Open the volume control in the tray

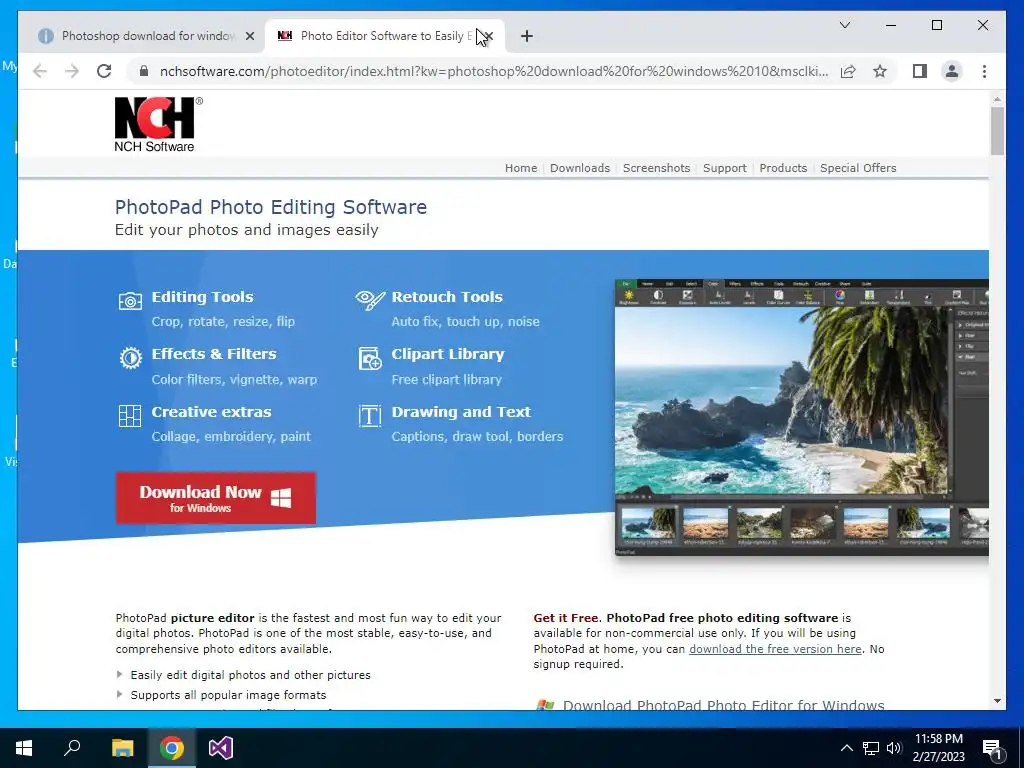[x=894, y=748]
